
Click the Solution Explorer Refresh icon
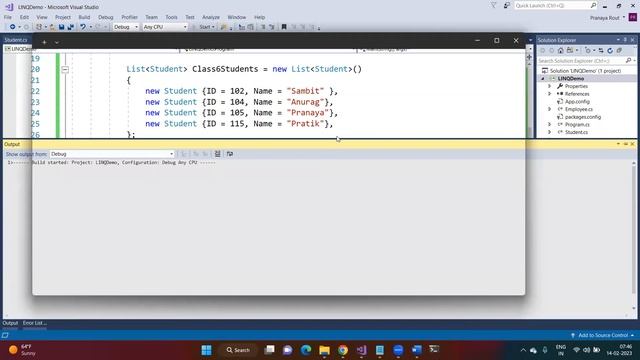click(x=610, y=51)
